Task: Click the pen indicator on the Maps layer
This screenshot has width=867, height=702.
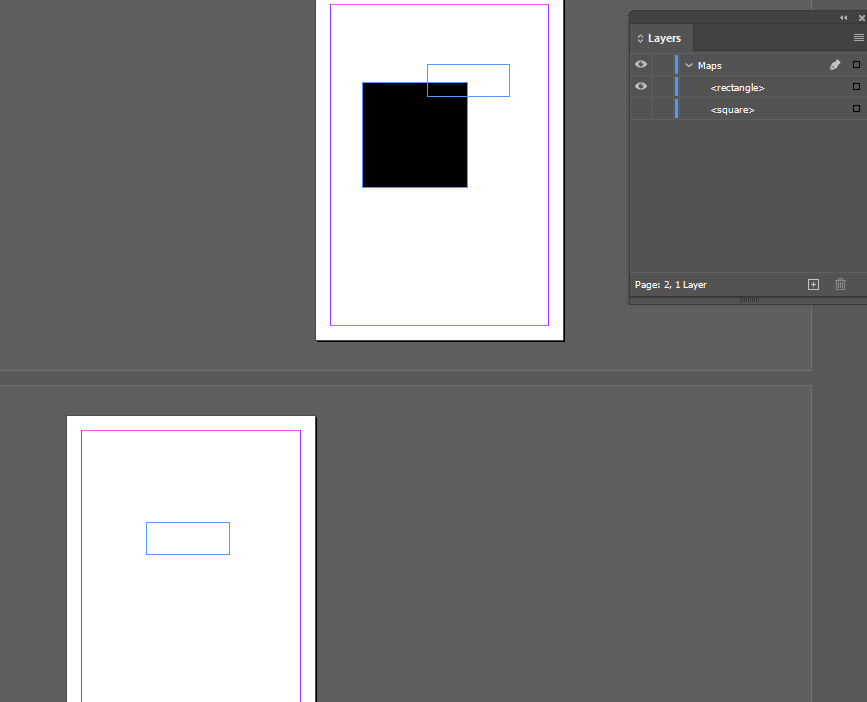Action: [834, 64]
